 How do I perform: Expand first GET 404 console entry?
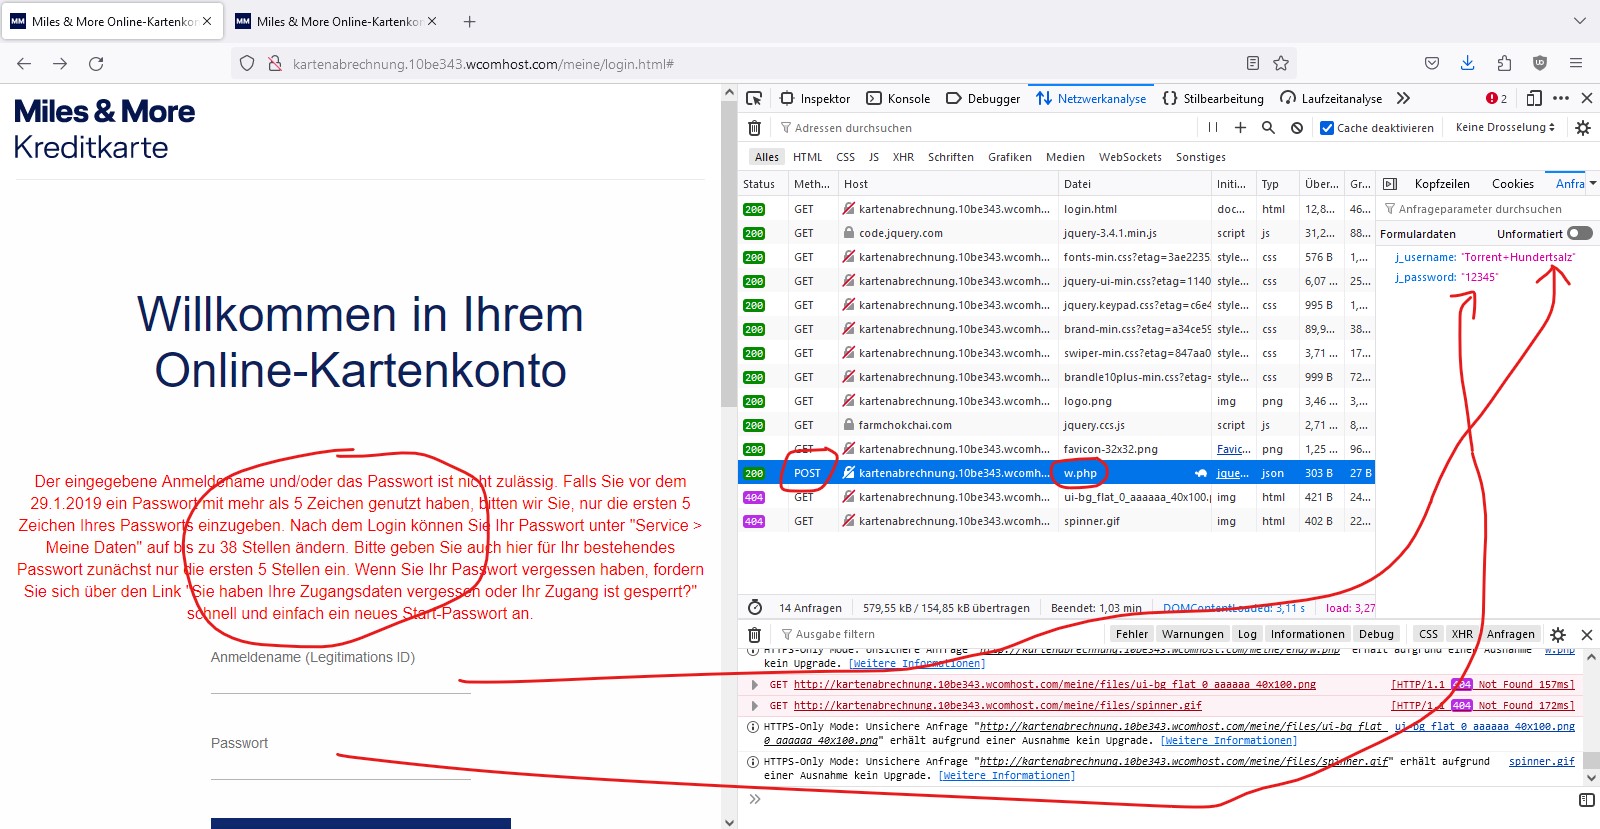755,685
